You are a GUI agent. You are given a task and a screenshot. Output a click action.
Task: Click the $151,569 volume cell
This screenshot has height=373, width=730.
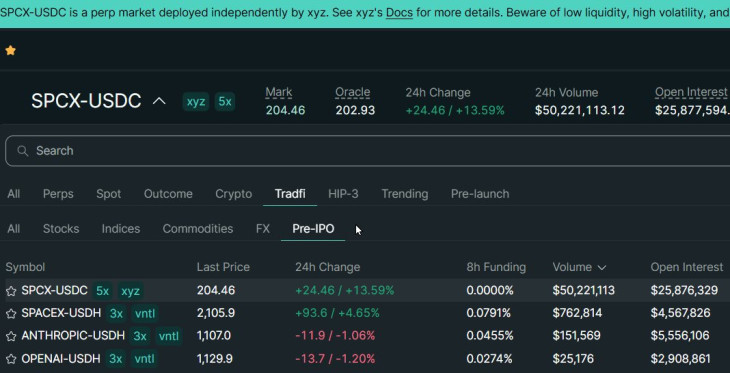click(x=576, y=336)
